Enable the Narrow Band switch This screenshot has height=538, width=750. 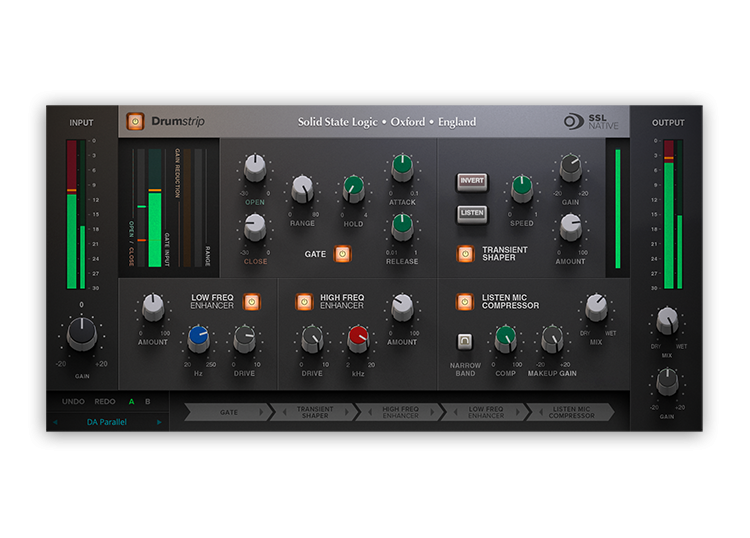[x=464, y=341]
